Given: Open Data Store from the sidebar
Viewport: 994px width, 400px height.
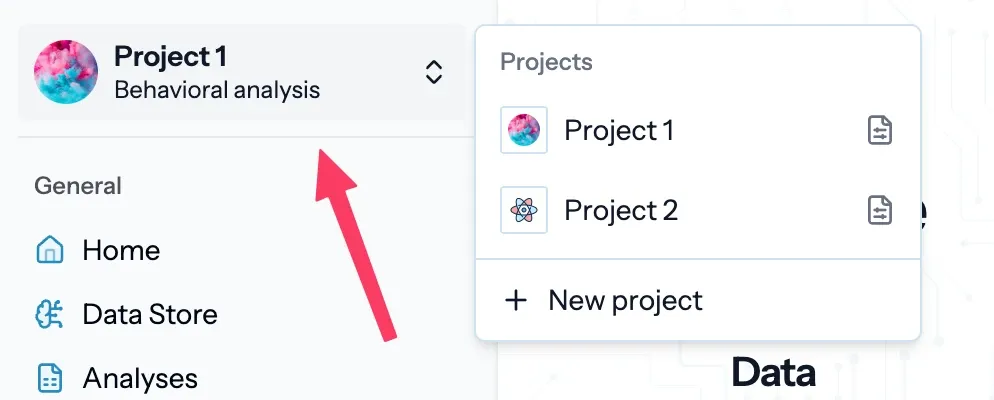Looking at the screenshot, I should (150, 315).
